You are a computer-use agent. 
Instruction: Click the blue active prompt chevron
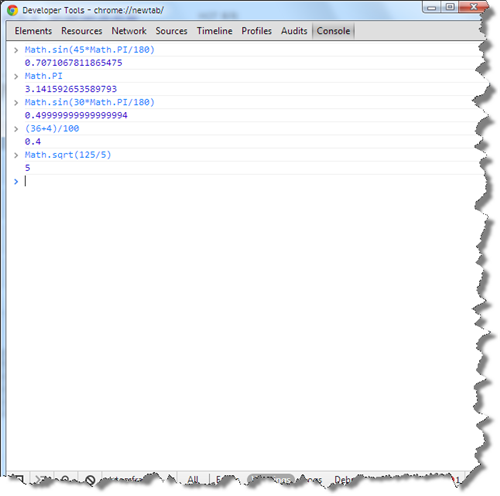click(x=16, y=181)
